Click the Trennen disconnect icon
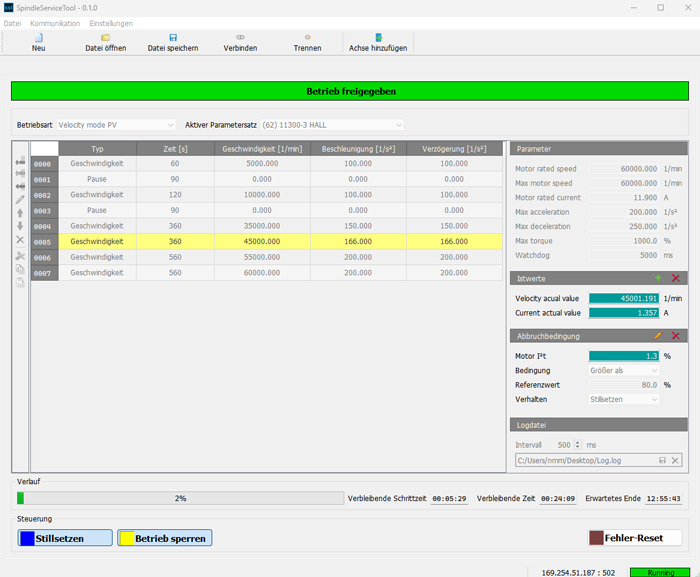 click(307, 38)
